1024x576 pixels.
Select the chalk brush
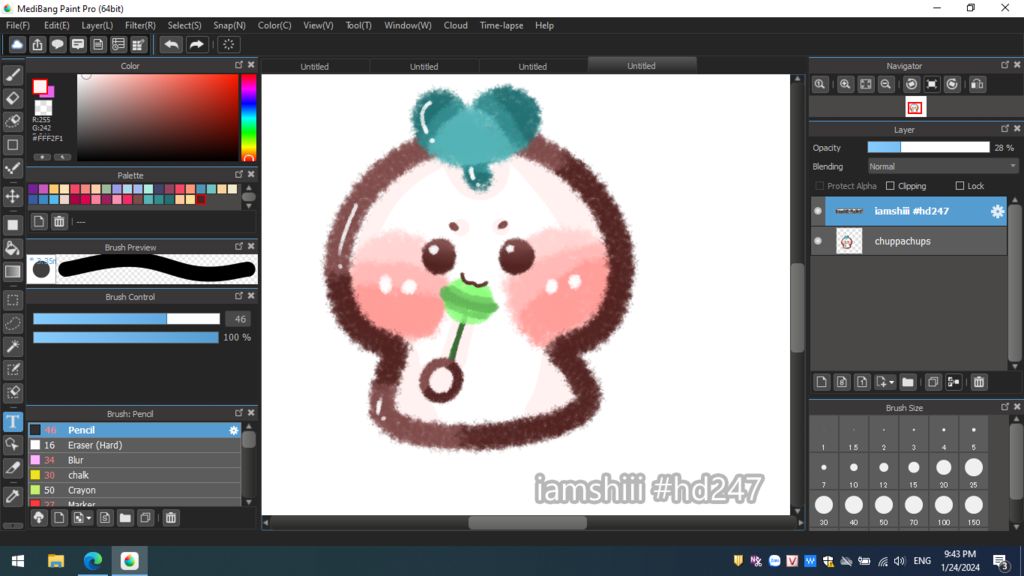(x=134, y=475)
